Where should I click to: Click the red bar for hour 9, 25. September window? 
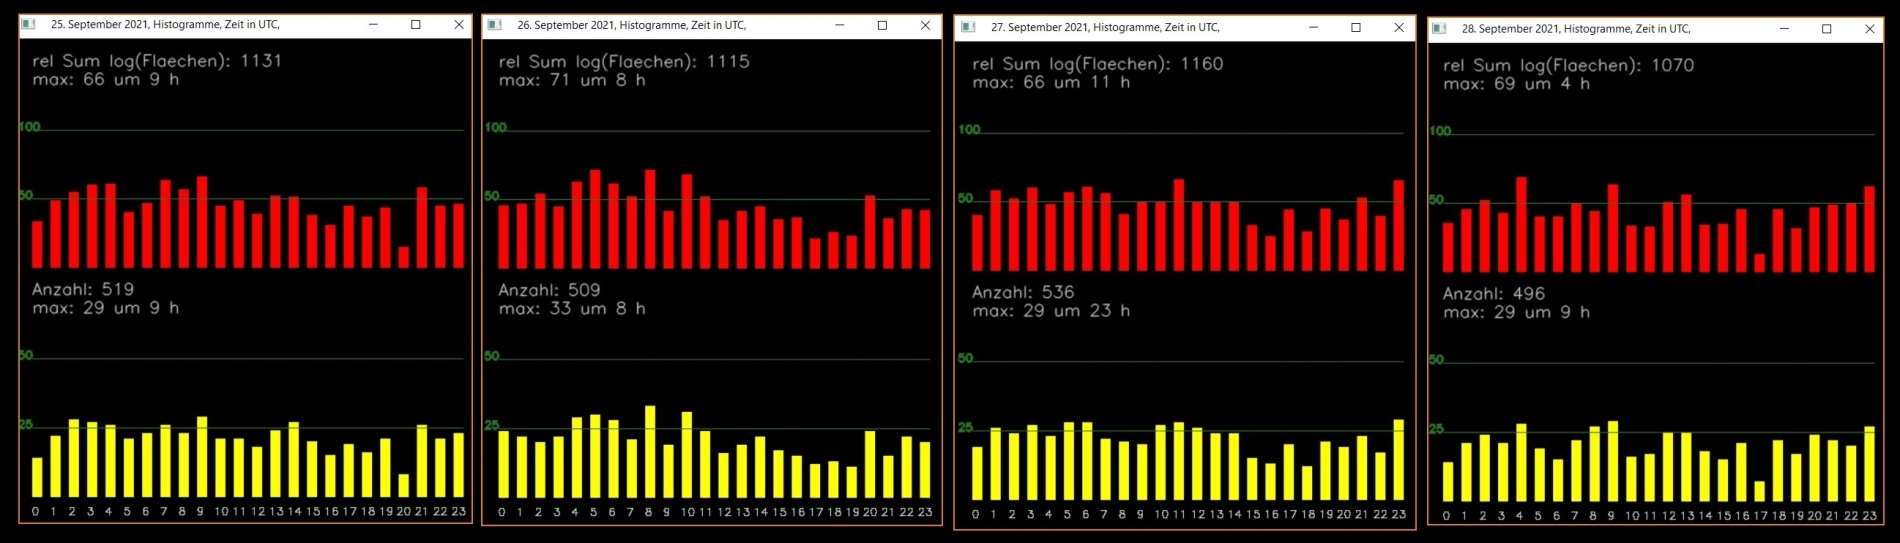202,222
